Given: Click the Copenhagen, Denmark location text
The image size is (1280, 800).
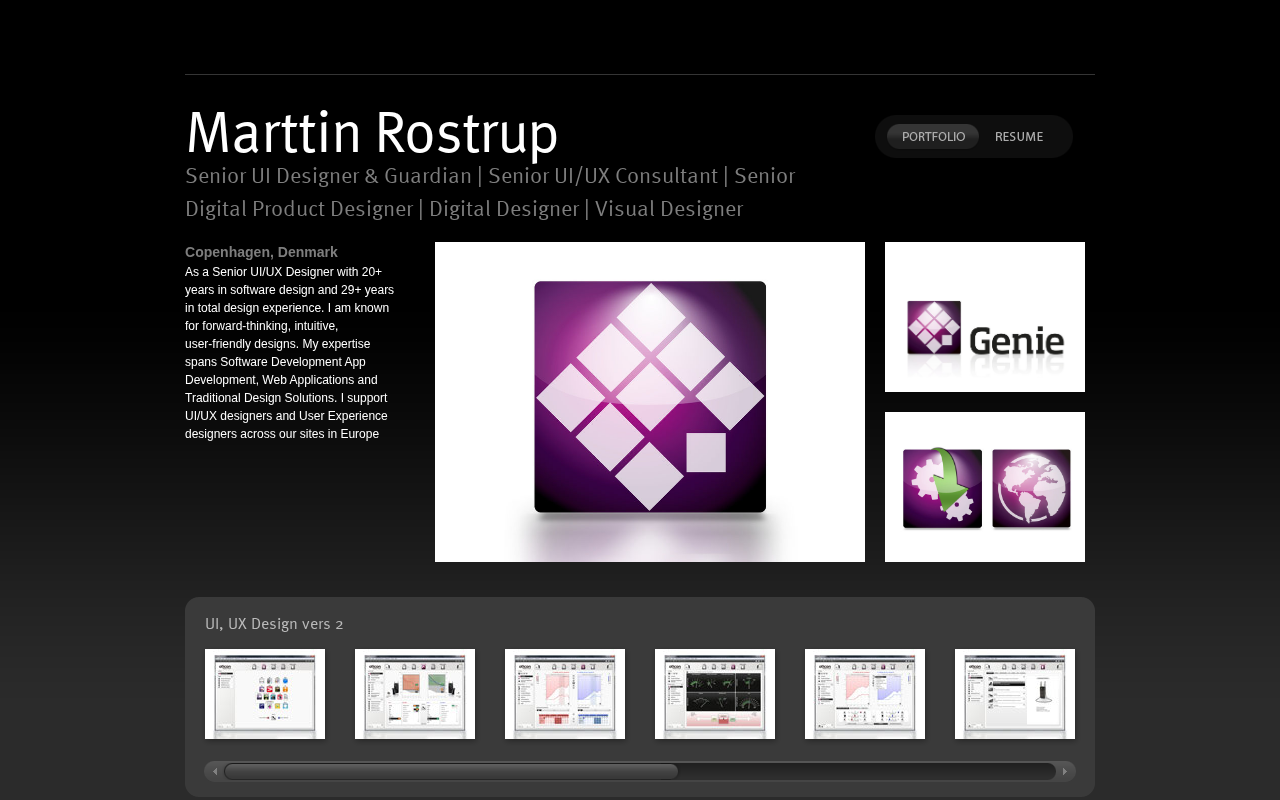Looking at the screenshot, I should pos(261,252).
